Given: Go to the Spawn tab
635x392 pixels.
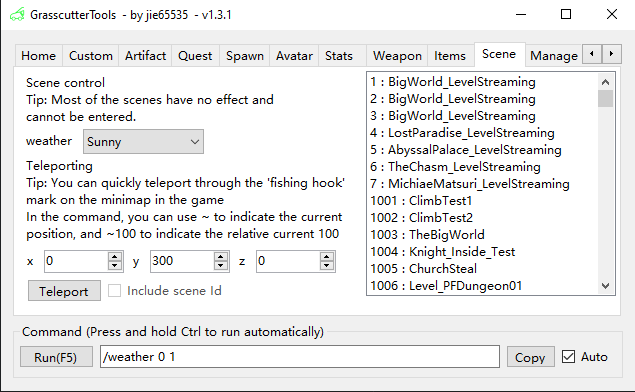Looking at the screenshot, I should coord(245,55).
